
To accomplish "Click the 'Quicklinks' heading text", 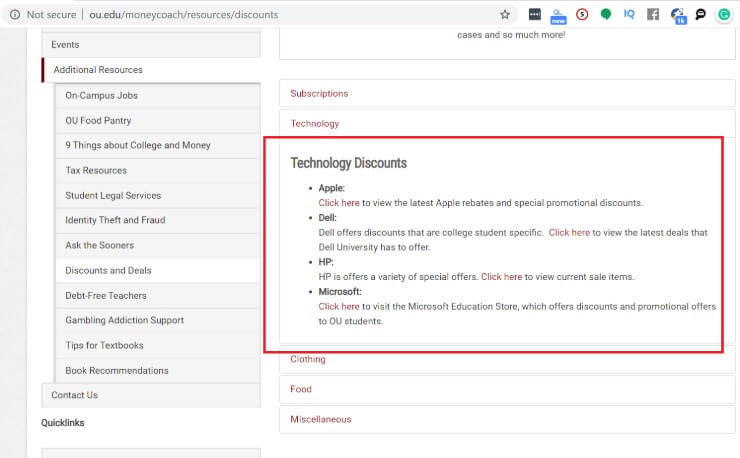I will [62, 423].
